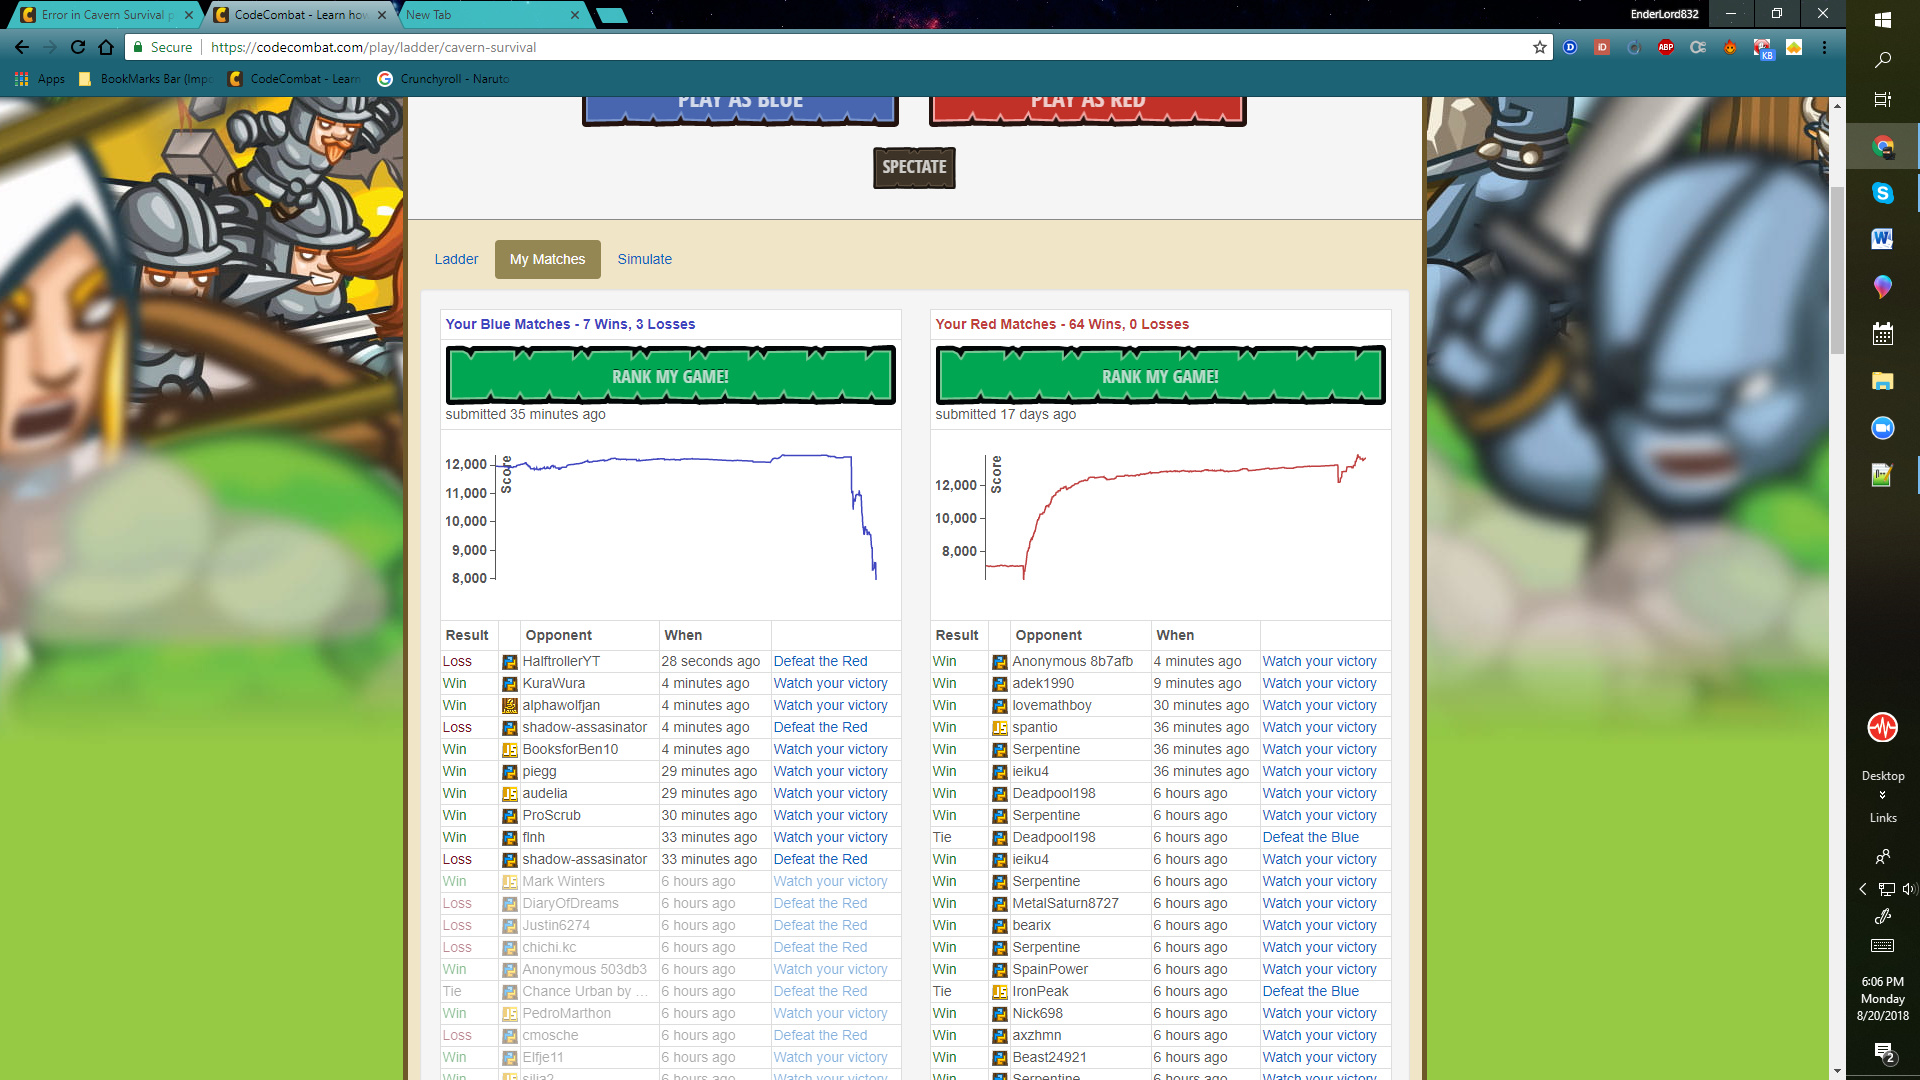
Task: Open the BookMarks Bar folder
Action: [x=144, y=79]
